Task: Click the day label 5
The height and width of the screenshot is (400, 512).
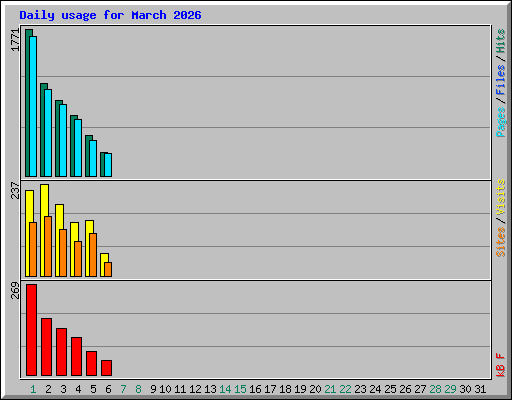Action: 93,389
